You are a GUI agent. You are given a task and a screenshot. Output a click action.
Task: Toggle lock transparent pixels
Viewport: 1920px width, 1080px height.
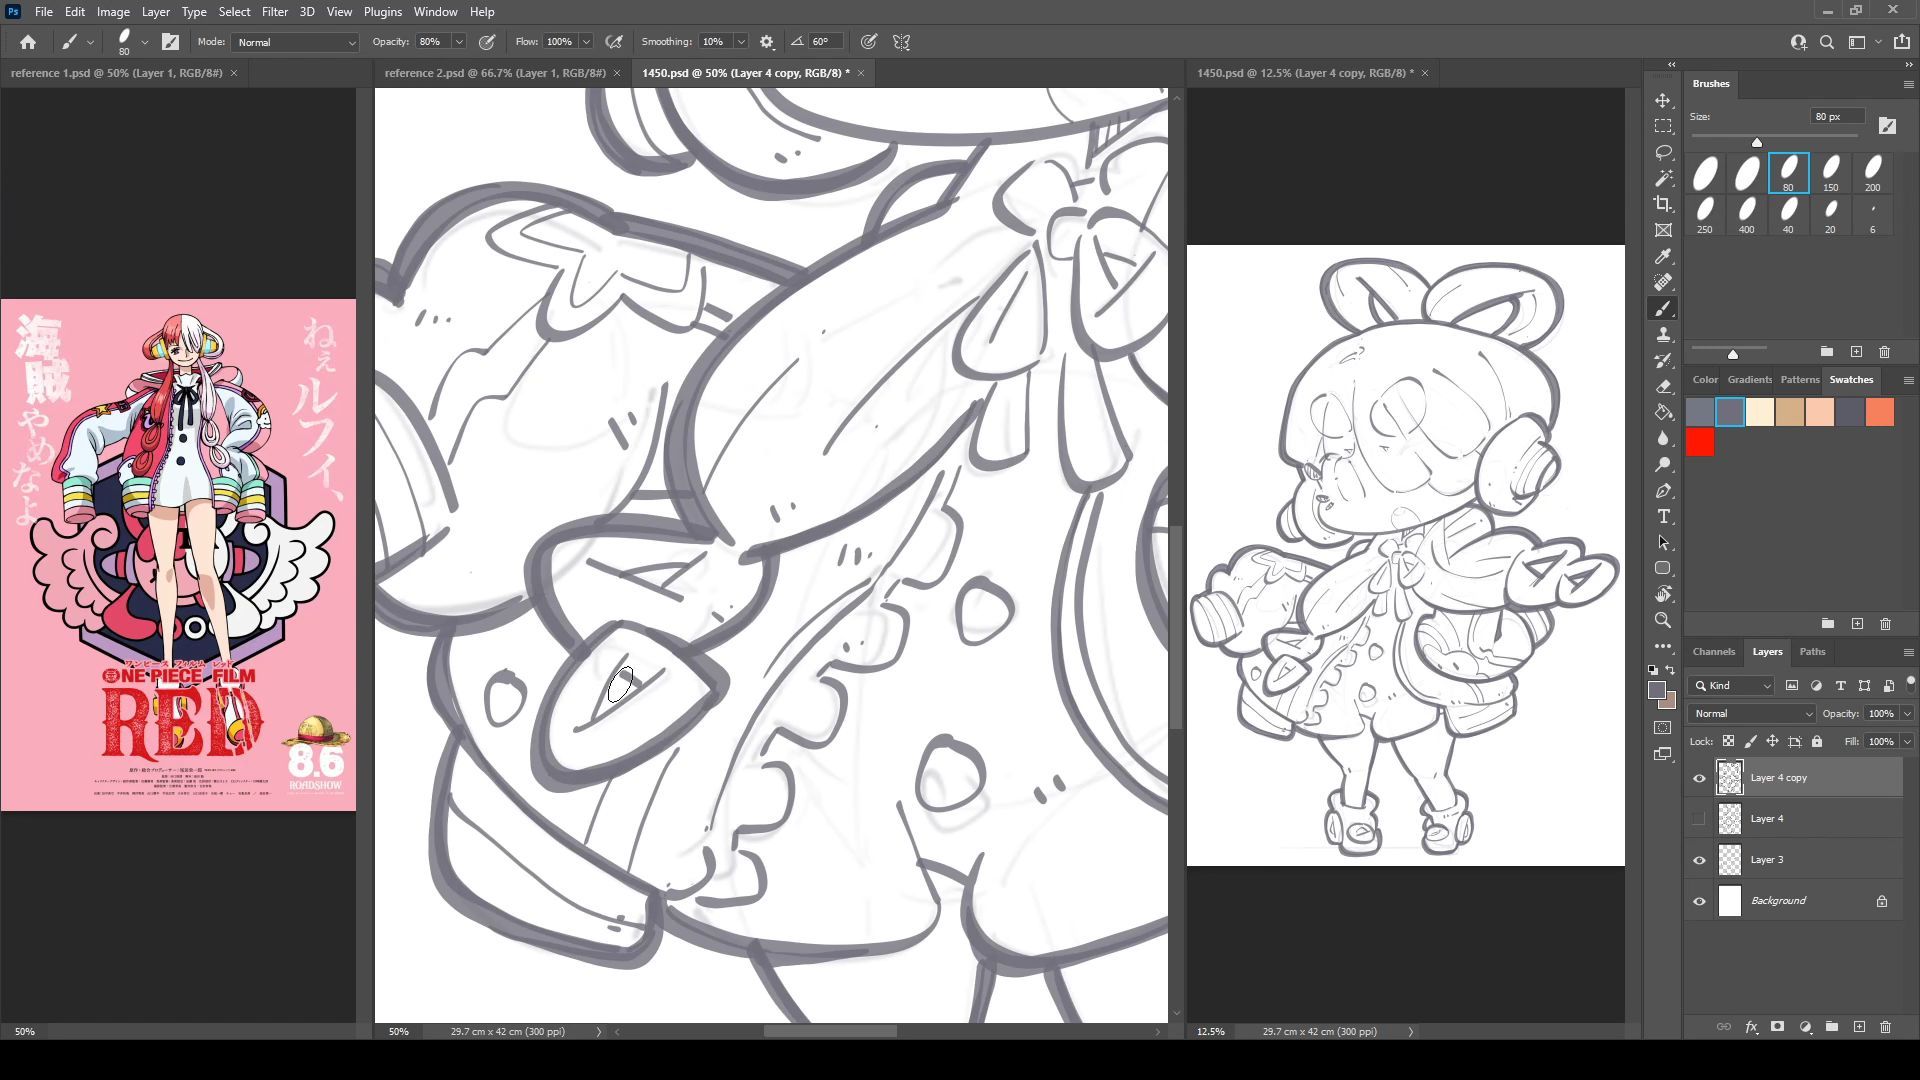pos(1728,741)
